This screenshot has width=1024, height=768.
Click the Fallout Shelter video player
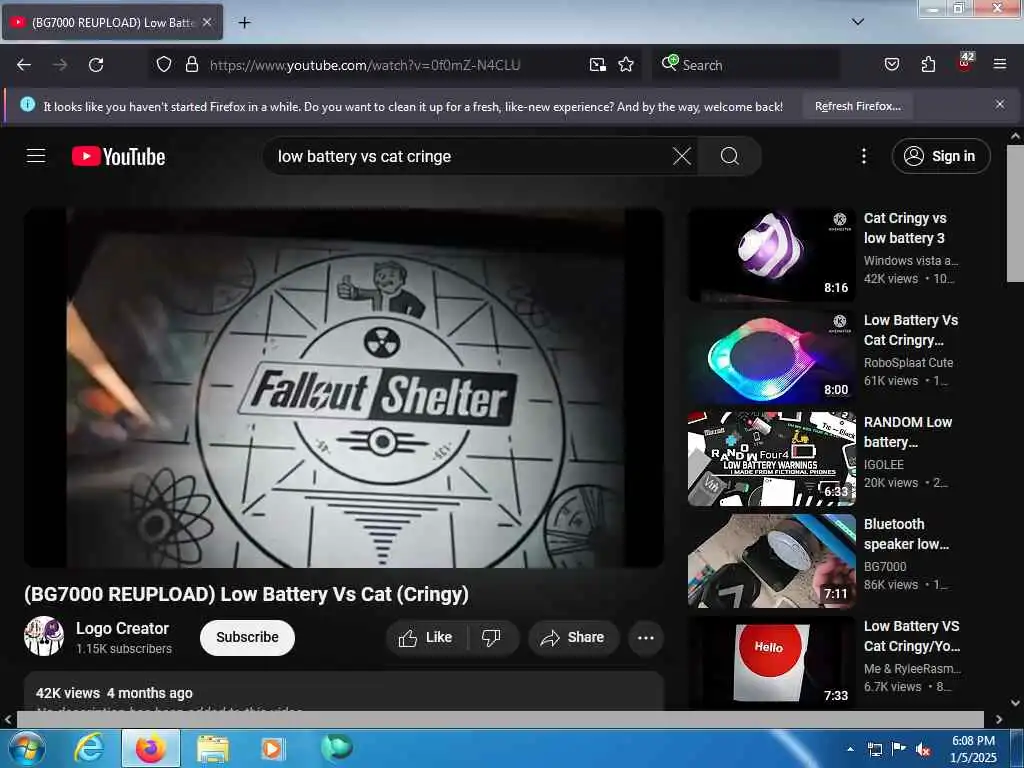pyautogui.click(x=344, y=388)
